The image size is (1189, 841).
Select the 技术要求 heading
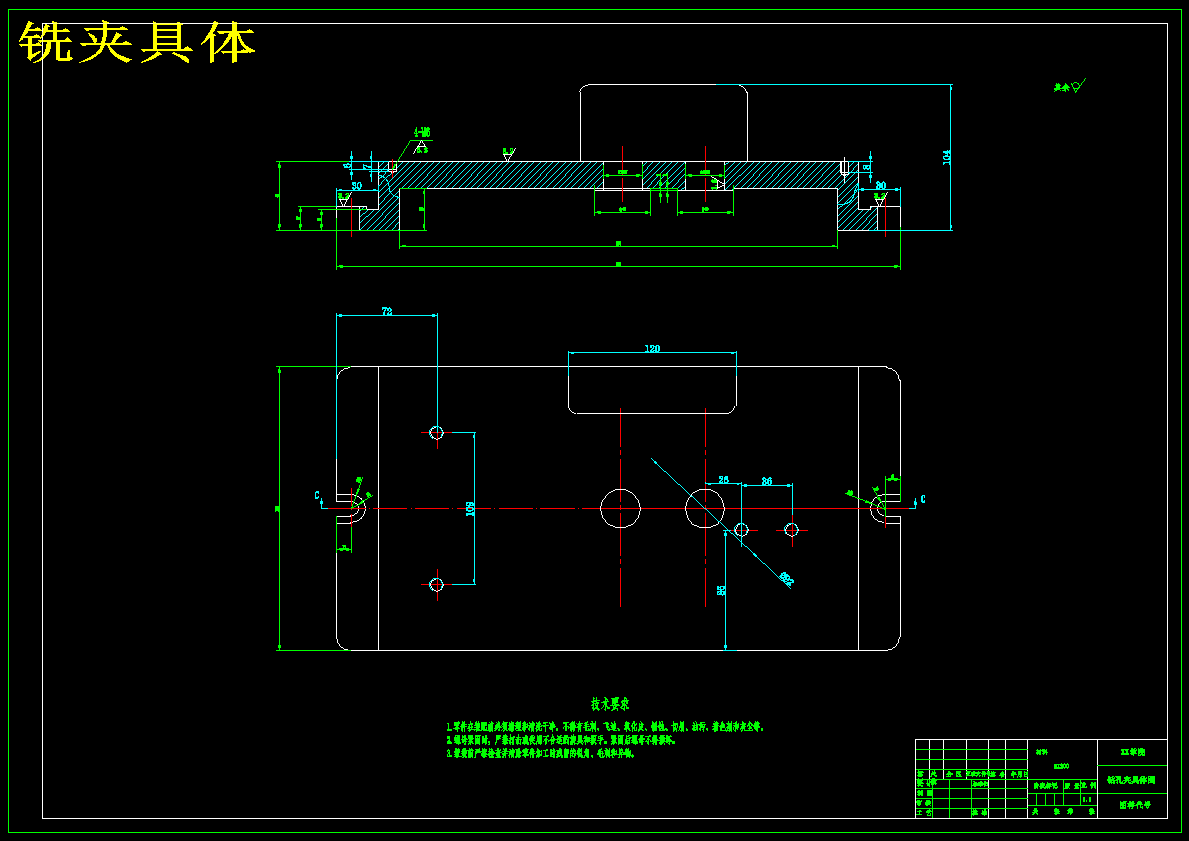click(x=610, y=704)
